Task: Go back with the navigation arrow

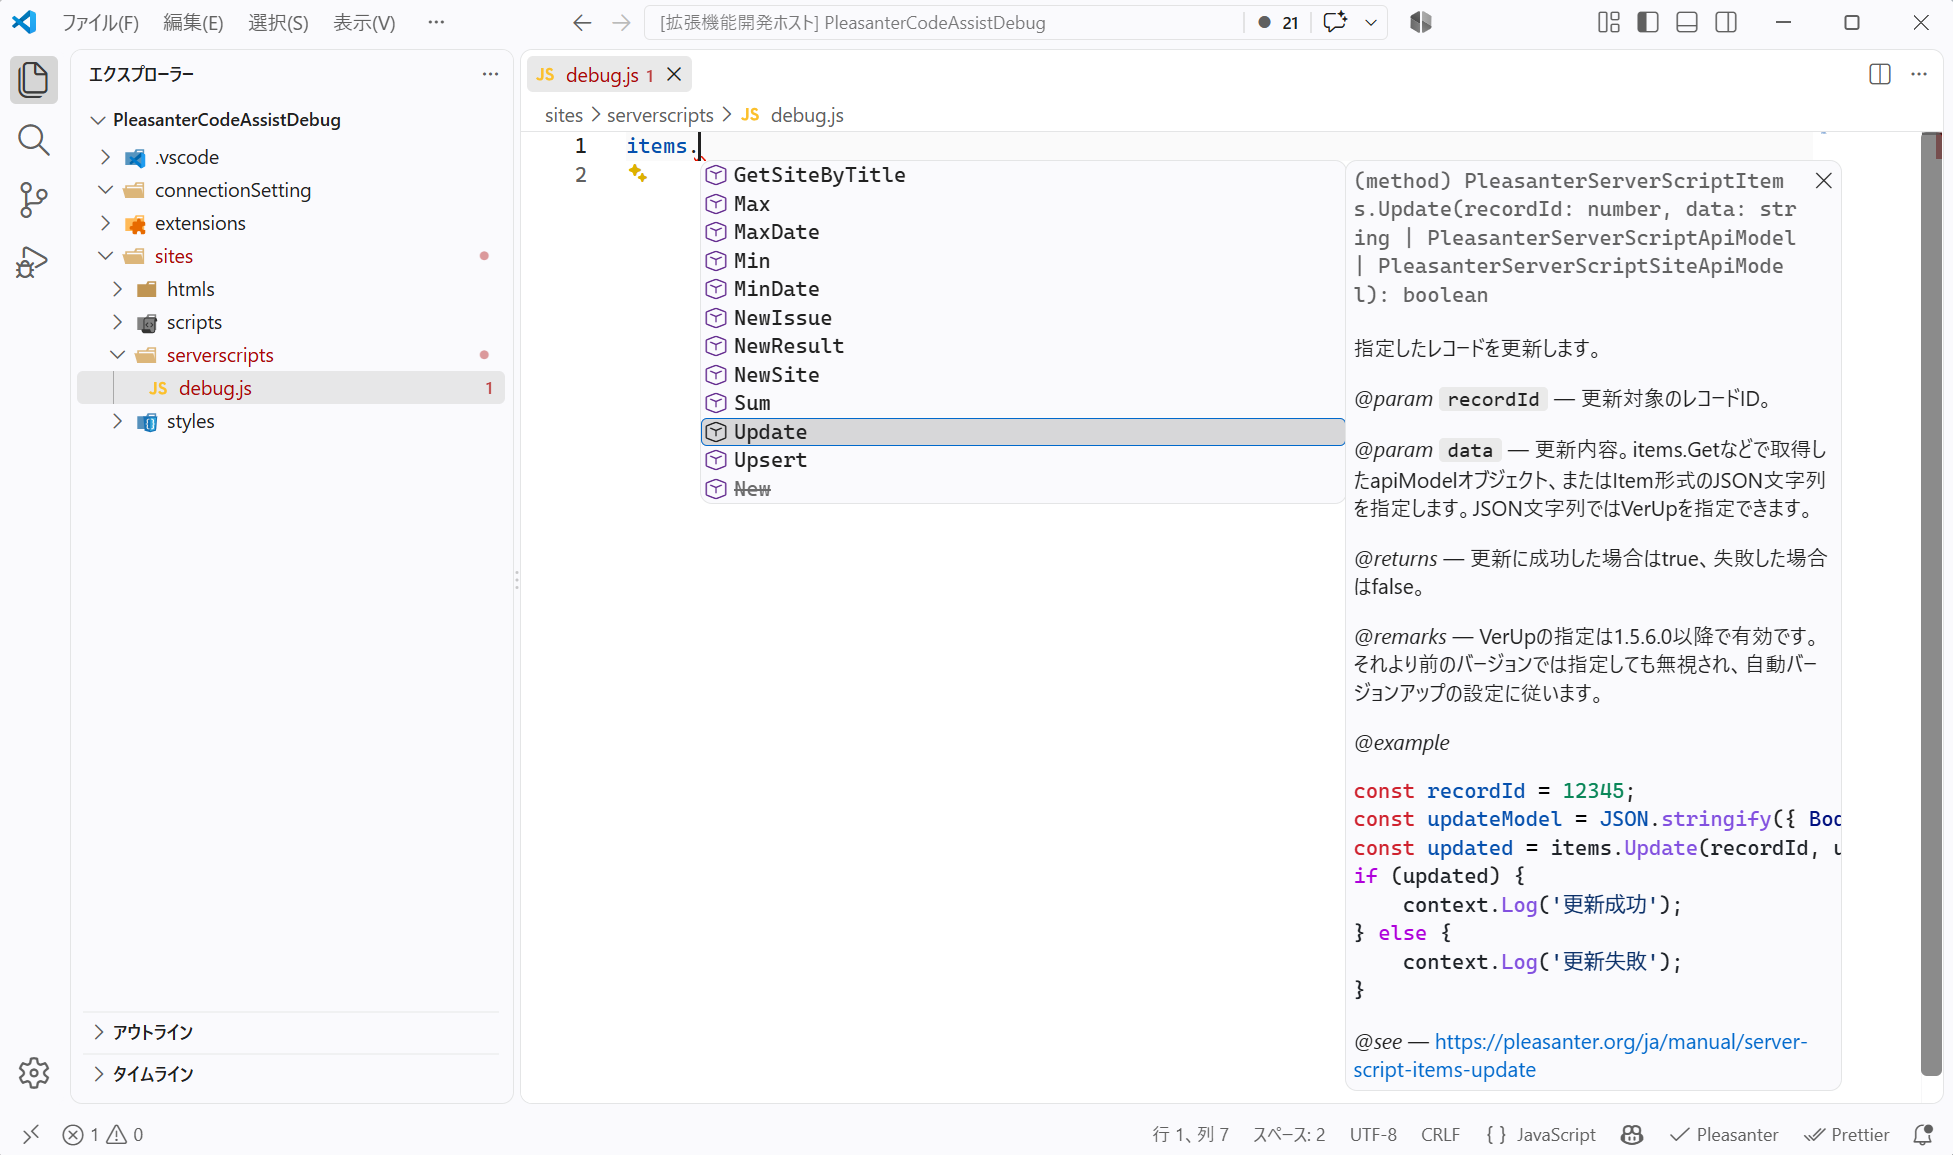Action: (x=582, y=22)
